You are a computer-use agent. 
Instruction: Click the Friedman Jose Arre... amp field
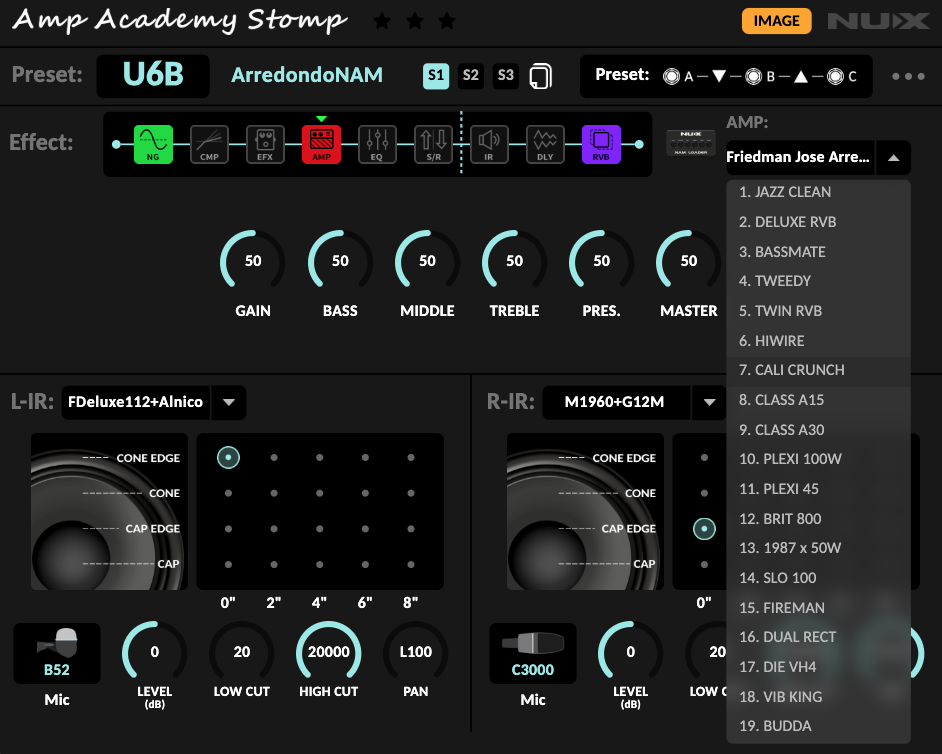(x=800, y=157)
